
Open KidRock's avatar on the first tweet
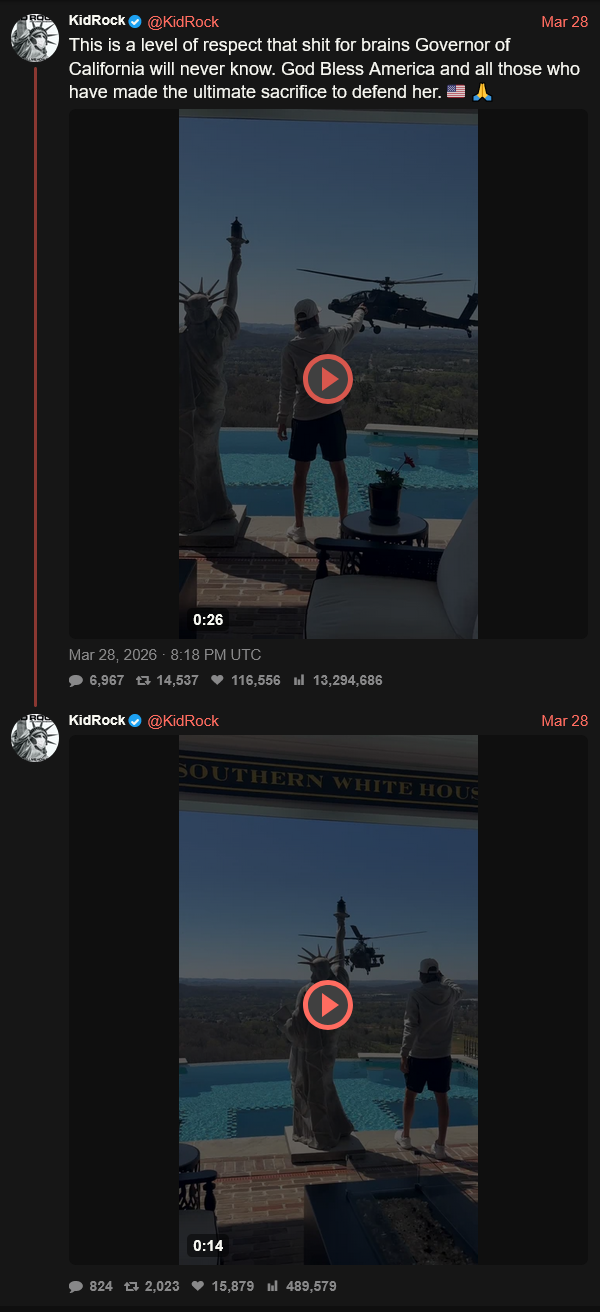[x=35, y=39]
